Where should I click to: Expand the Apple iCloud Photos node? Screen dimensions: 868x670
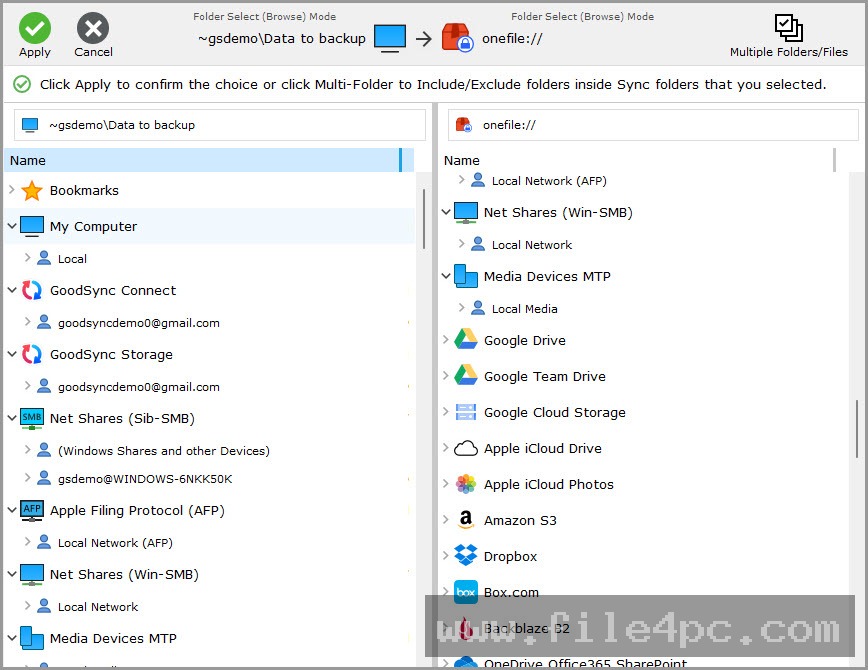[x=446, y=483]
